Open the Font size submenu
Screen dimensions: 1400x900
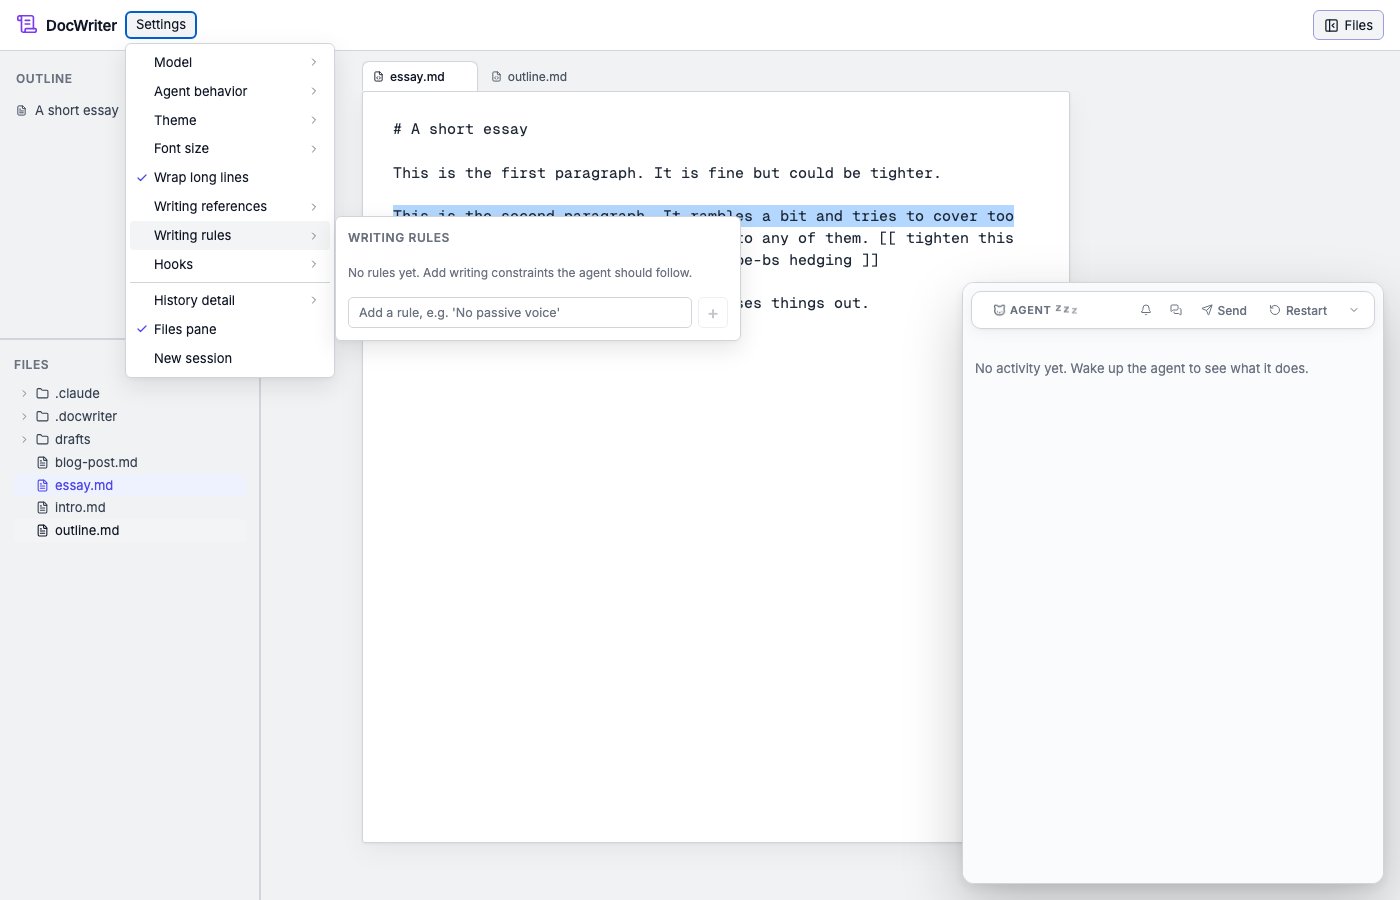click(230, 149)
